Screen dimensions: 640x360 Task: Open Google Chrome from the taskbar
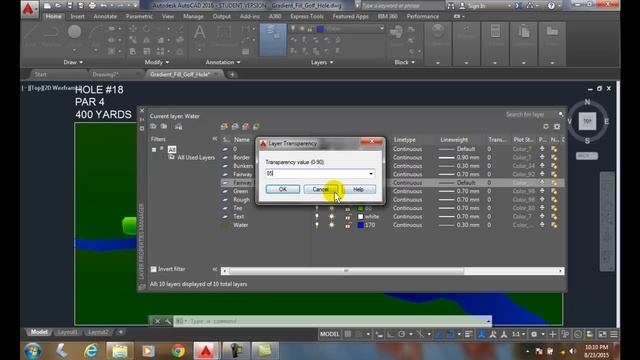(x=178, y=350)
